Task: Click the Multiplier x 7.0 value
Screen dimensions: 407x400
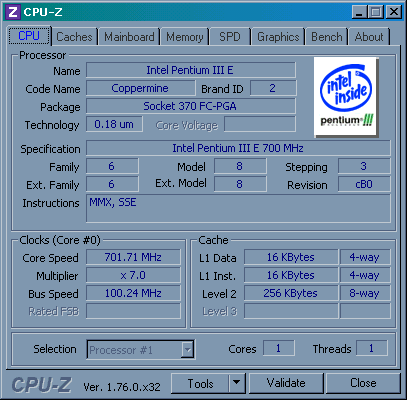Action: [133, 275]
